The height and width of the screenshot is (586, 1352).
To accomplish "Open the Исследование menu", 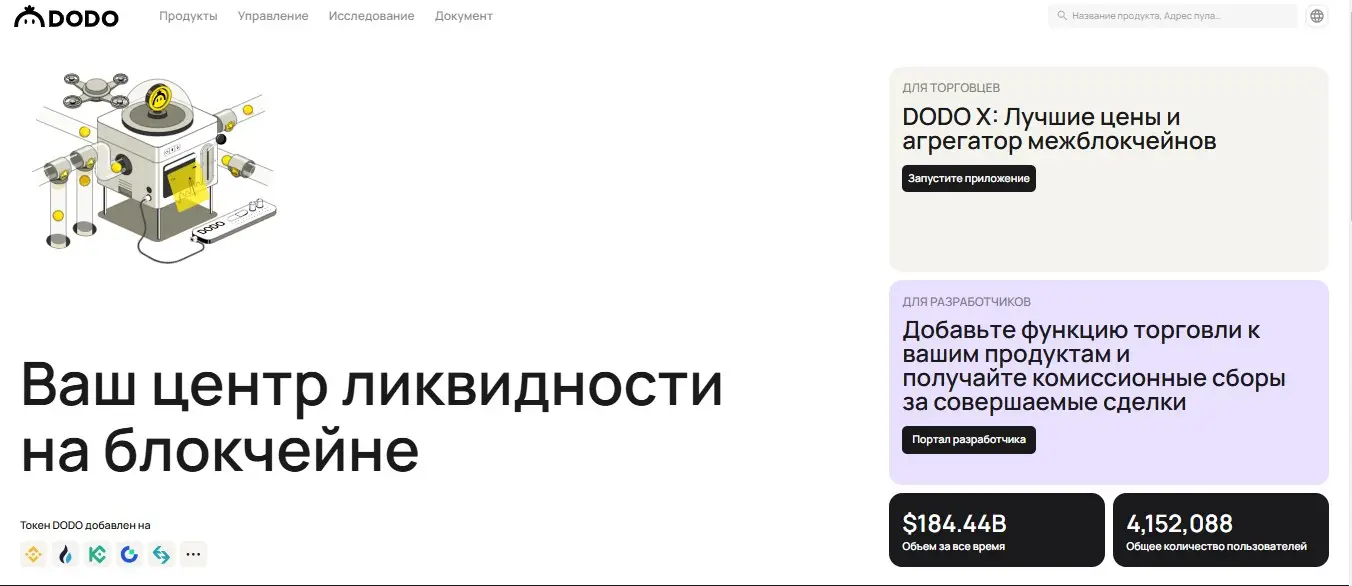I will pyautogui.click(x=371, y=16).
